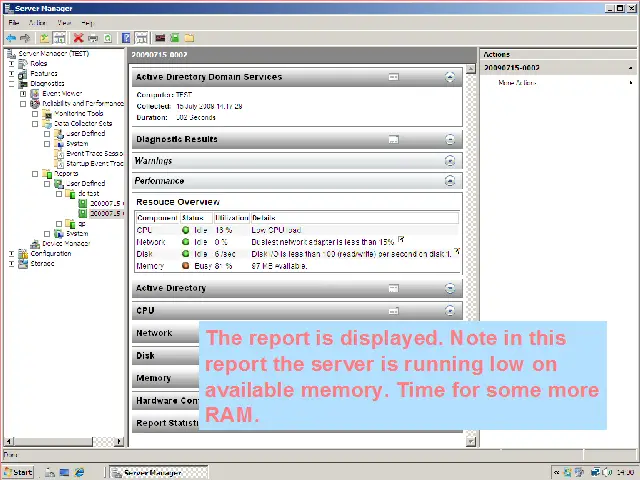Select Monitoring Tools in the tree
The width and height of the screenshot is (640, 480).
(x=78, y=114)
